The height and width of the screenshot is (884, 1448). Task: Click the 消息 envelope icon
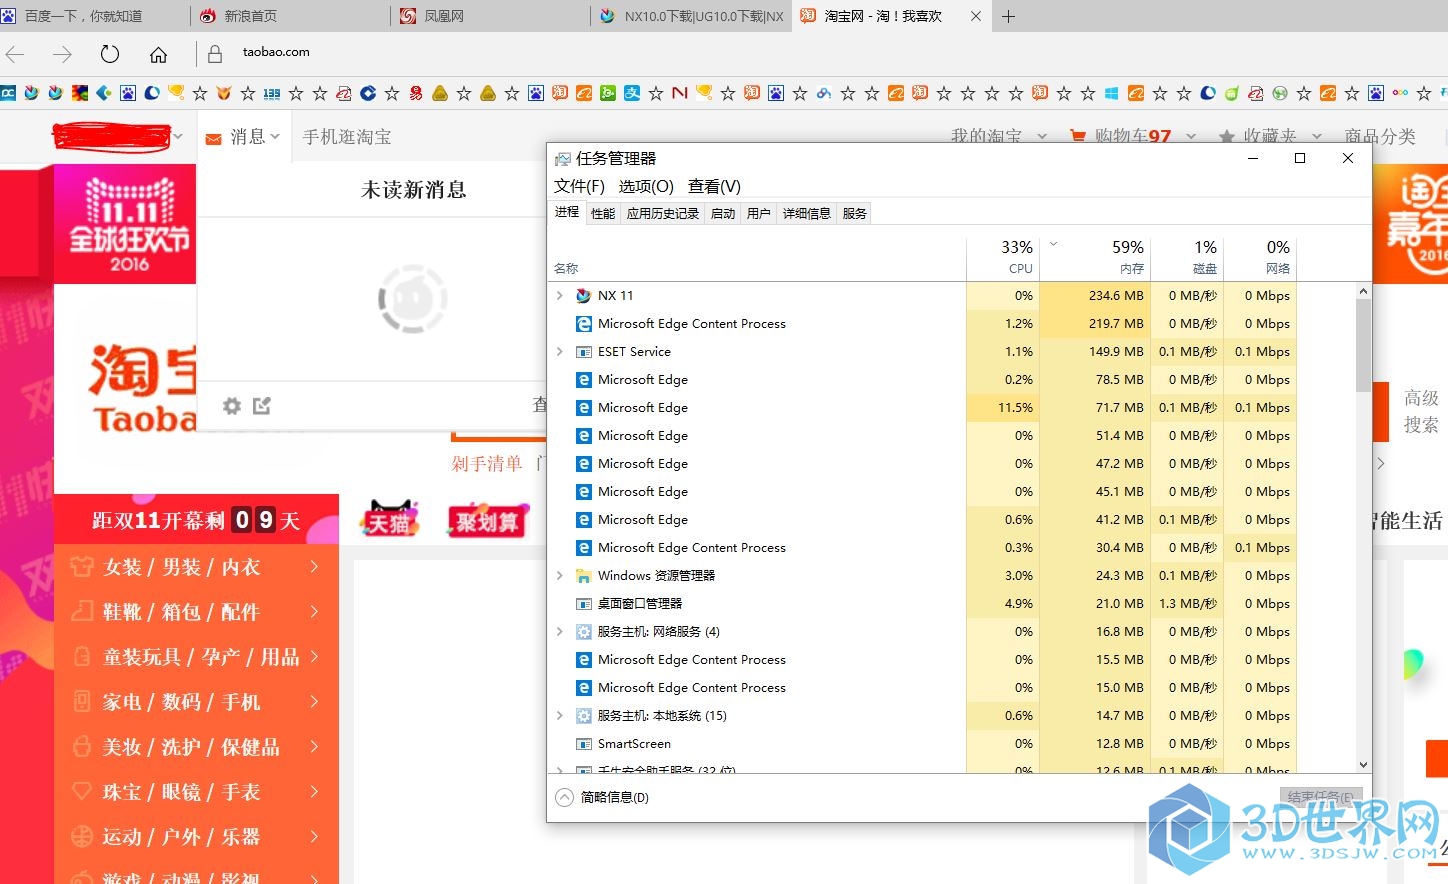213,138
